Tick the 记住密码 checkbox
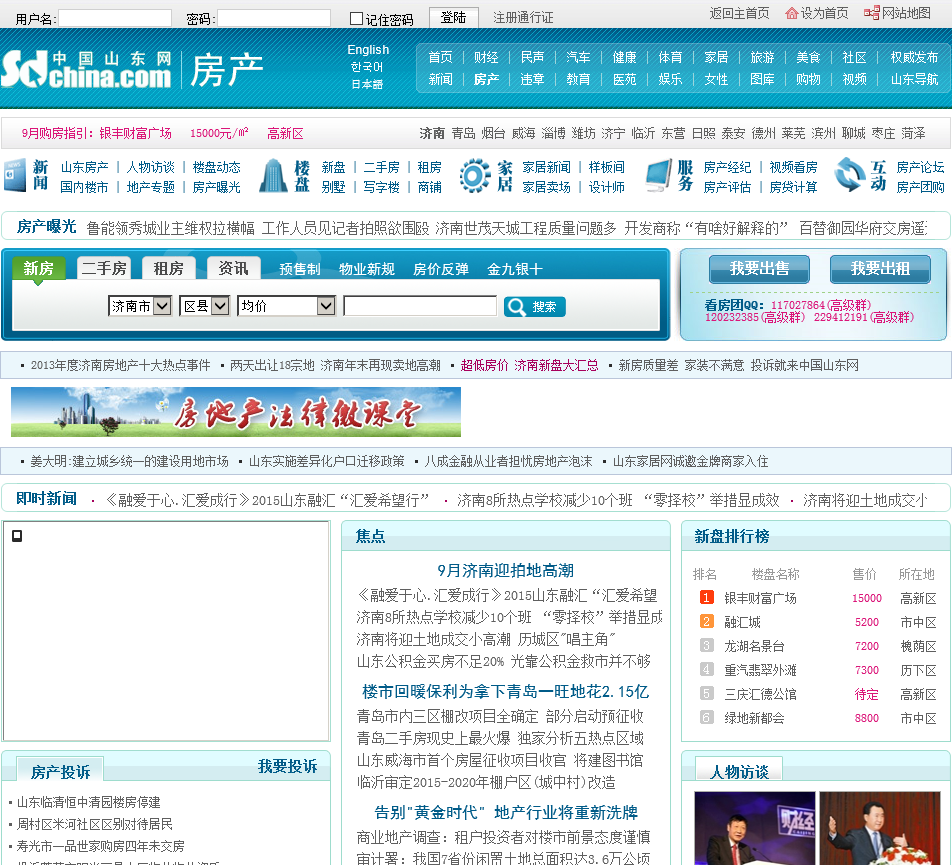952x865 pixels. (356, 19)
